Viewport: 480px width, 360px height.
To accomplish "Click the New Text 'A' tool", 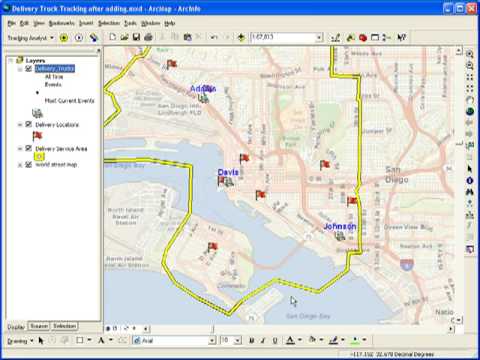I will (x=101, y=340).
